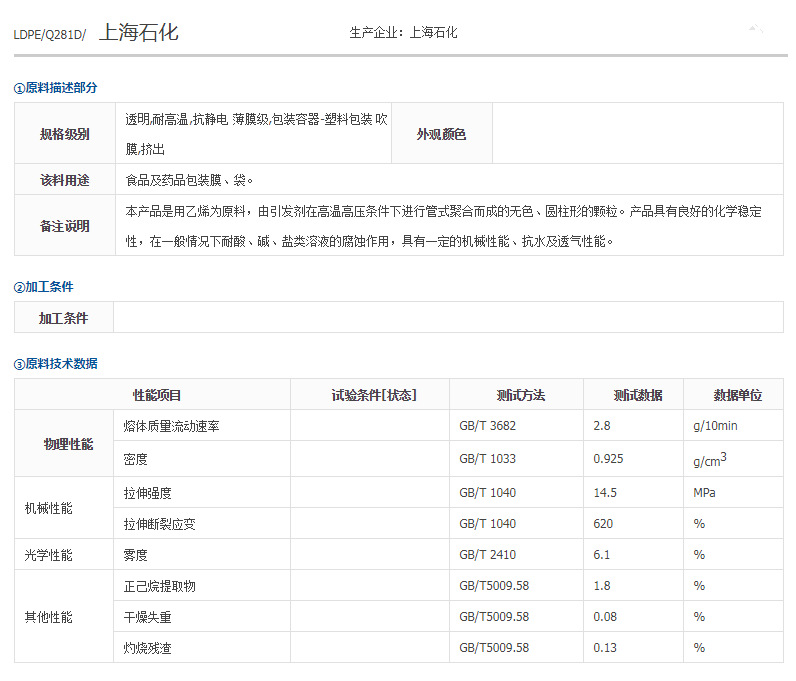Click the 透明,耐高温,抗静电 specification text
796x681 pixels.
pos(256,134)
